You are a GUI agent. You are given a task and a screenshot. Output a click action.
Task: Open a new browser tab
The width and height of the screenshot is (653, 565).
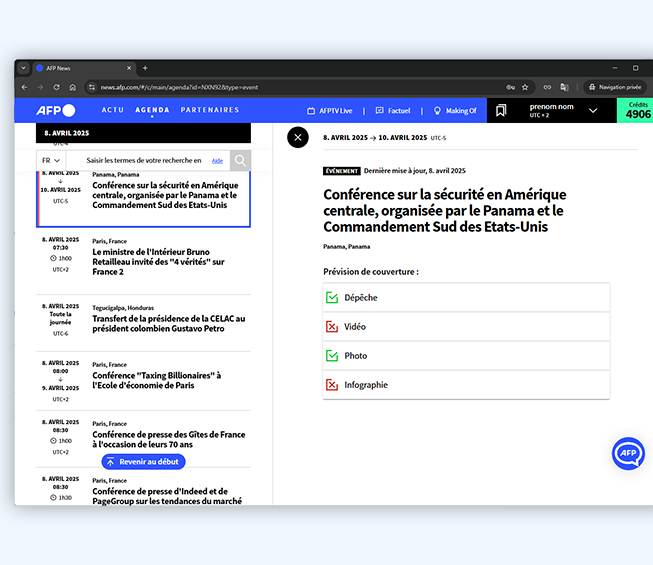(x=145, y=68)
